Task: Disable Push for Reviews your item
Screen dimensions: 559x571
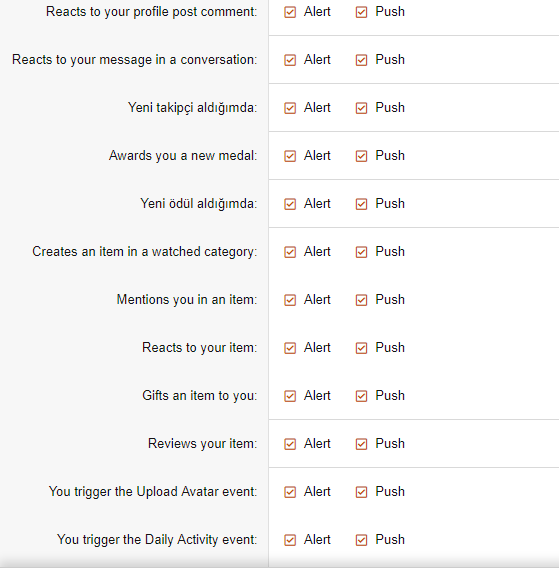Action: click(361, 444)
